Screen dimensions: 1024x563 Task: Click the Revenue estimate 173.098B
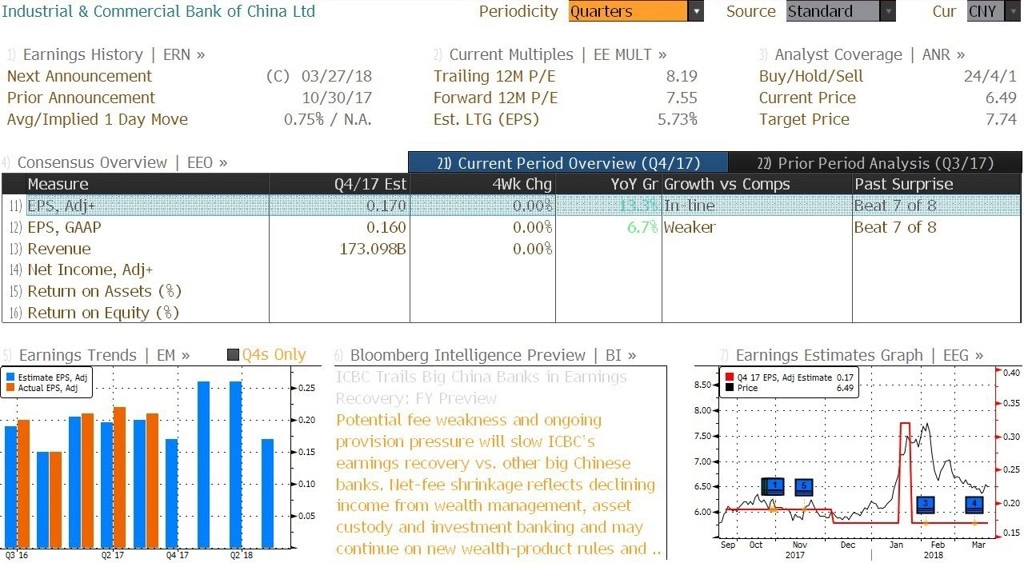(x=372, y=248)
